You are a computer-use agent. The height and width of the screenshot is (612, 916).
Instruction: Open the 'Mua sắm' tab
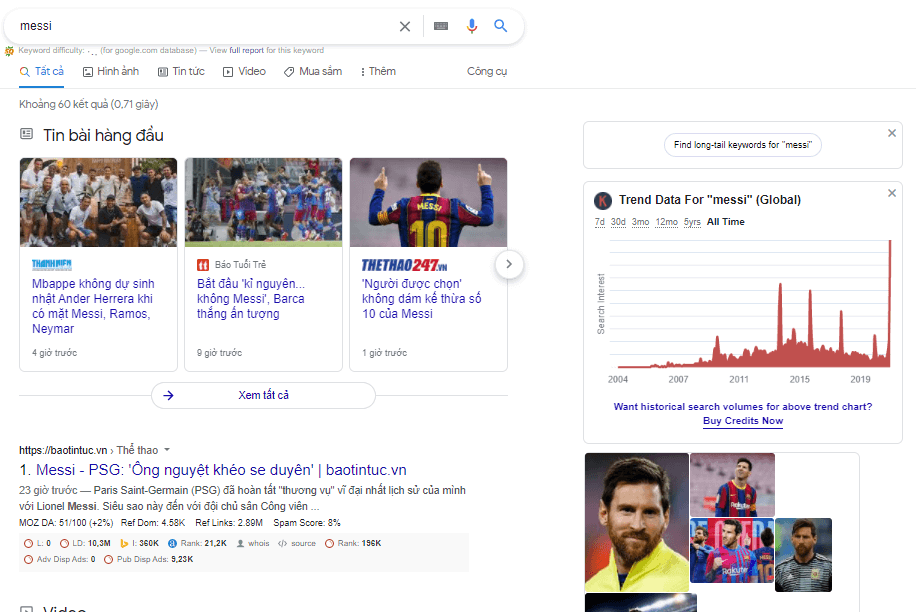click(x=313, y=71)
